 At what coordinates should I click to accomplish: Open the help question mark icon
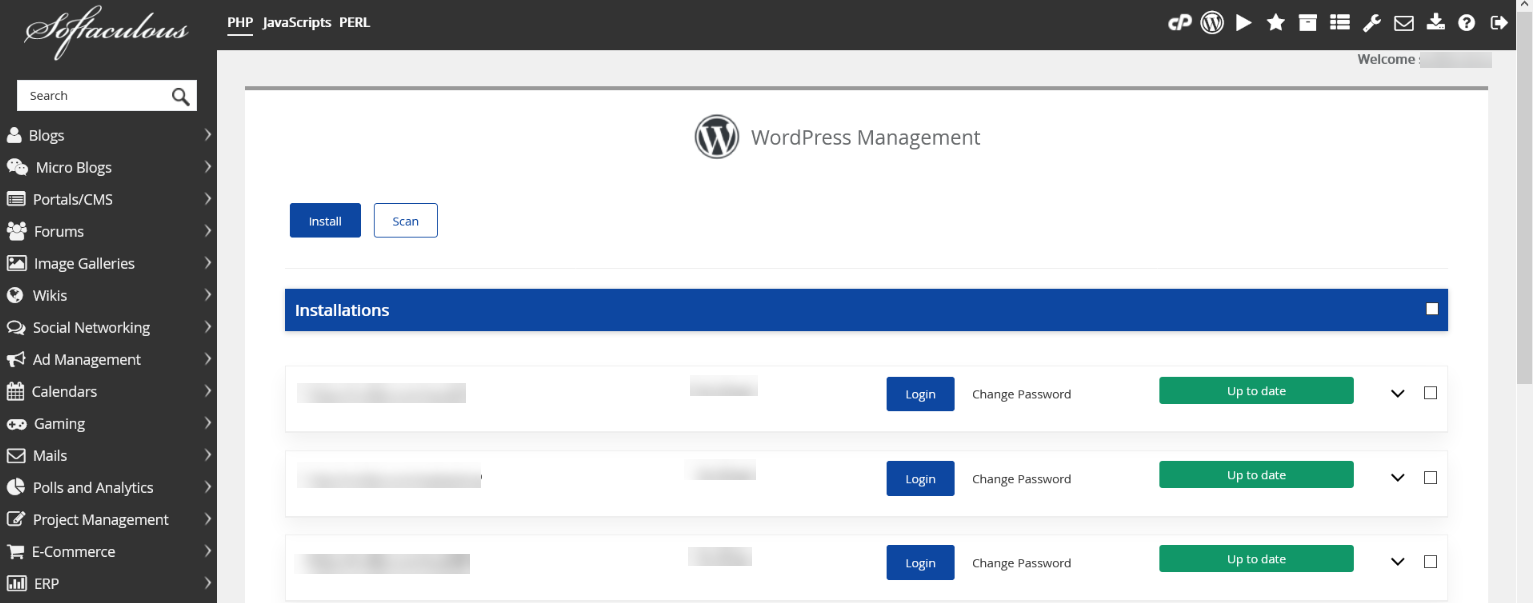coord(1467,21)
